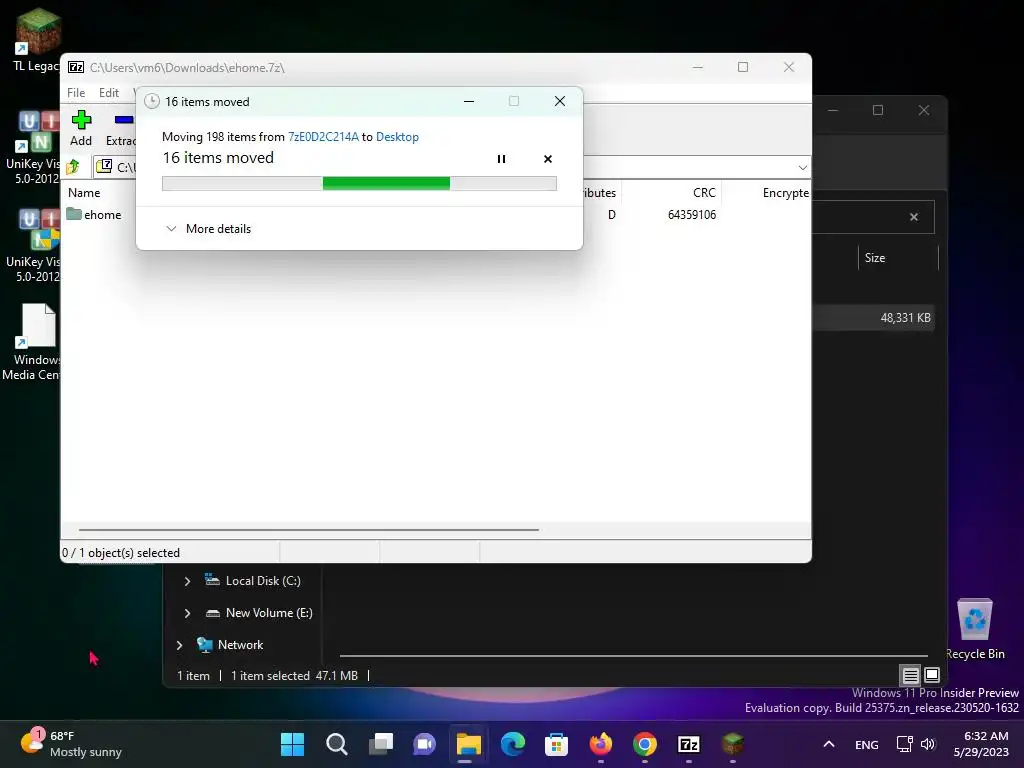The height and width of the screenshot is (768, 1024).
Task: Select New Volume (E:) in Explorer
Action: click(x=259, y=613)
